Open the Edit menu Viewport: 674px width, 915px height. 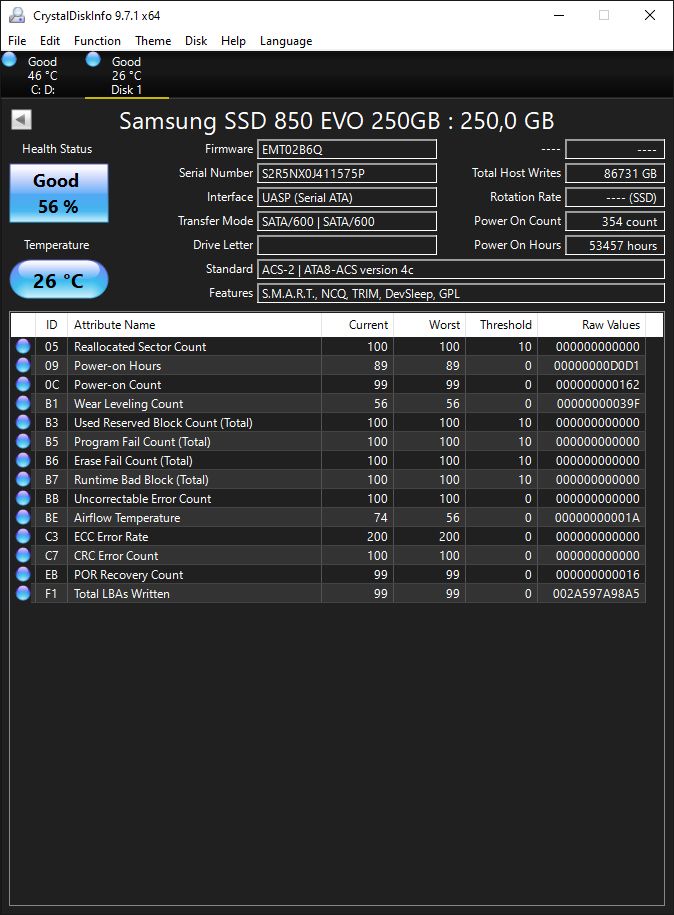(x=50, y=41)
